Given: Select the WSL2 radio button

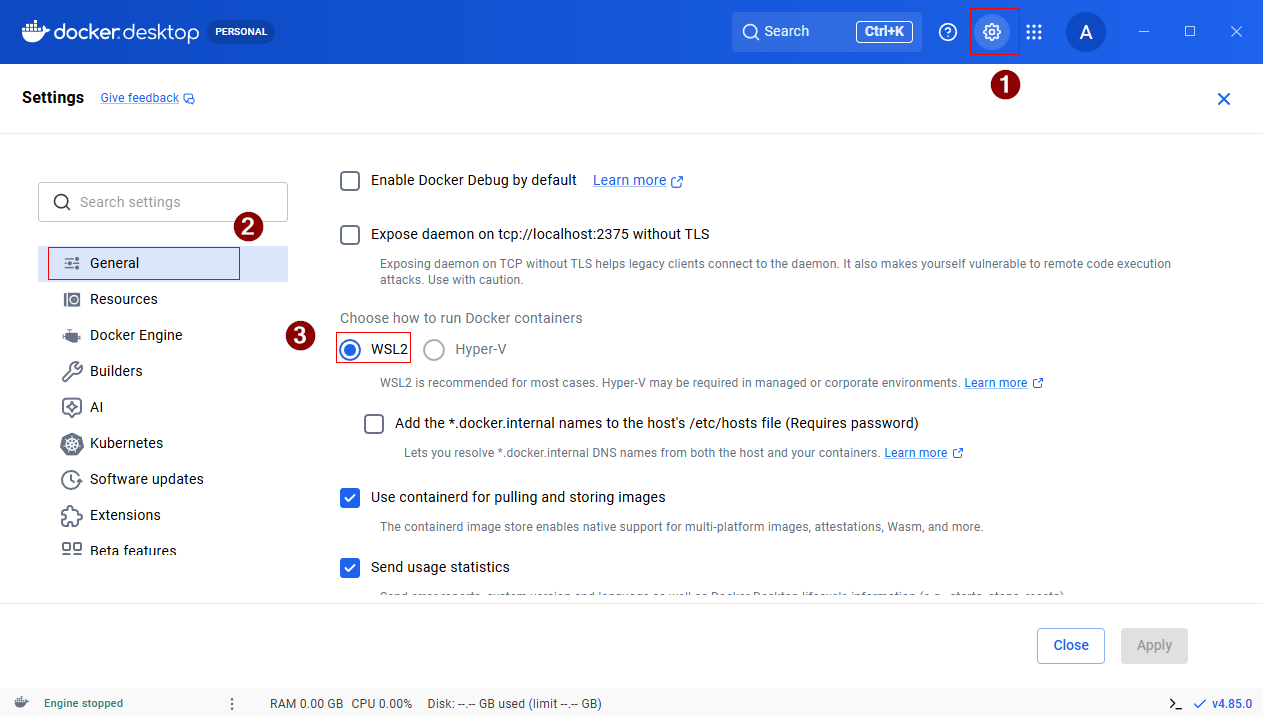Looking at the screenshot, I should [350, 350].
